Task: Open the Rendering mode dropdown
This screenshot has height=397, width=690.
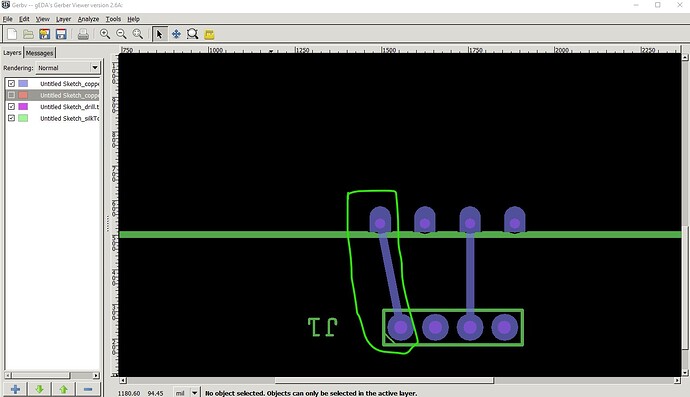Action: (x=68, y=68)
